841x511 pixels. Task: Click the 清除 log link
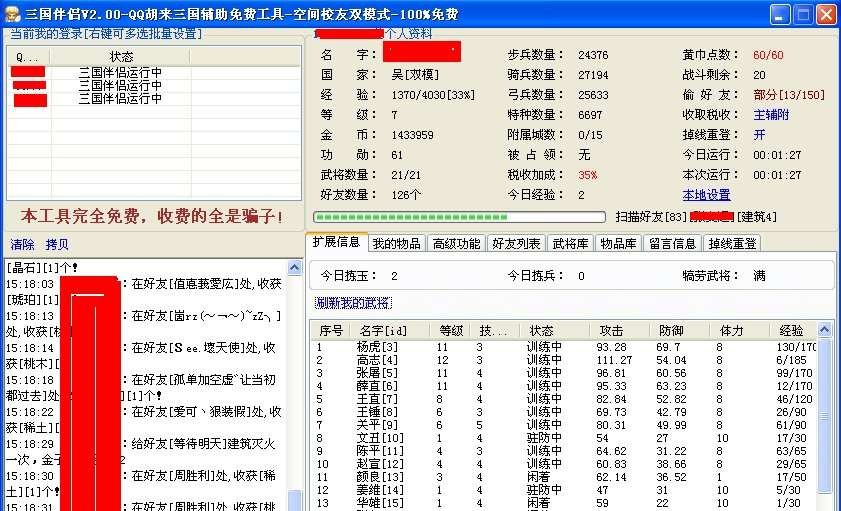pyautogui.click(x=23, y=245)
